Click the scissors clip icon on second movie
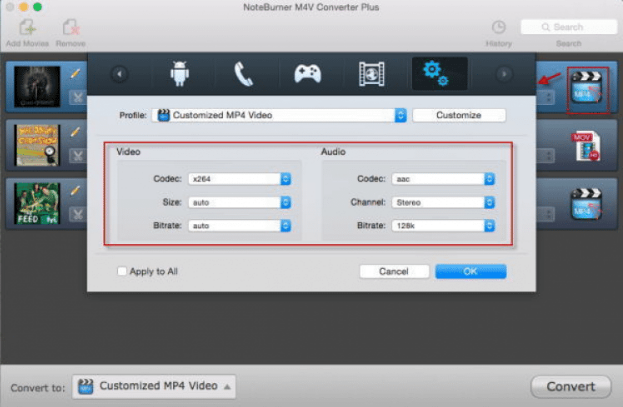The image size is (623, 407). (77, 156)
